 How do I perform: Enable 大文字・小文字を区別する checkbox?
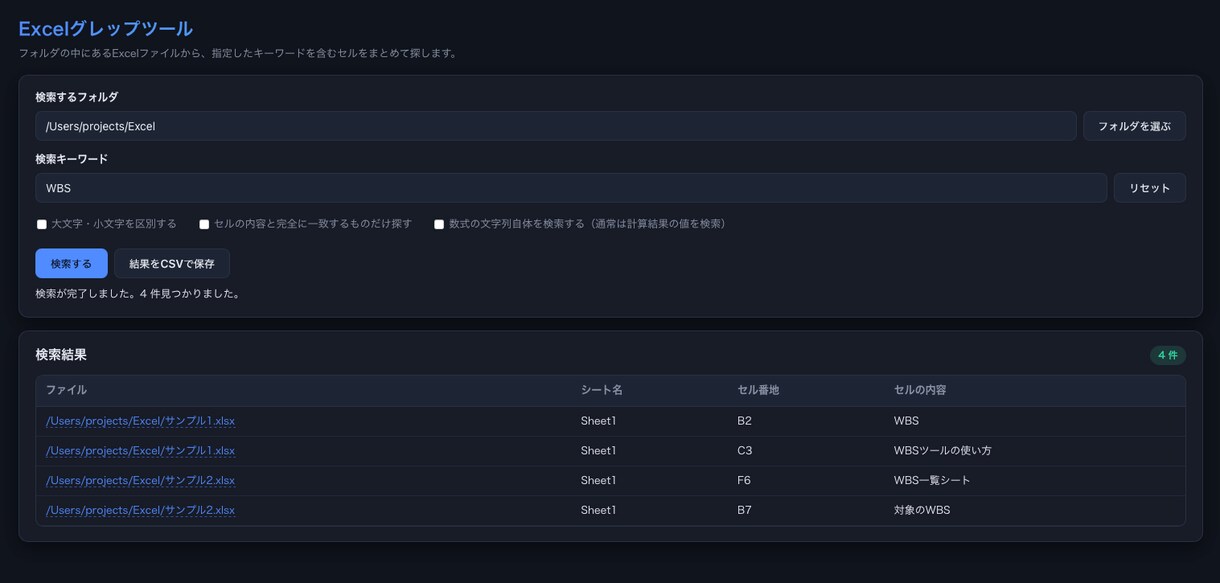(x=42, y=224)
